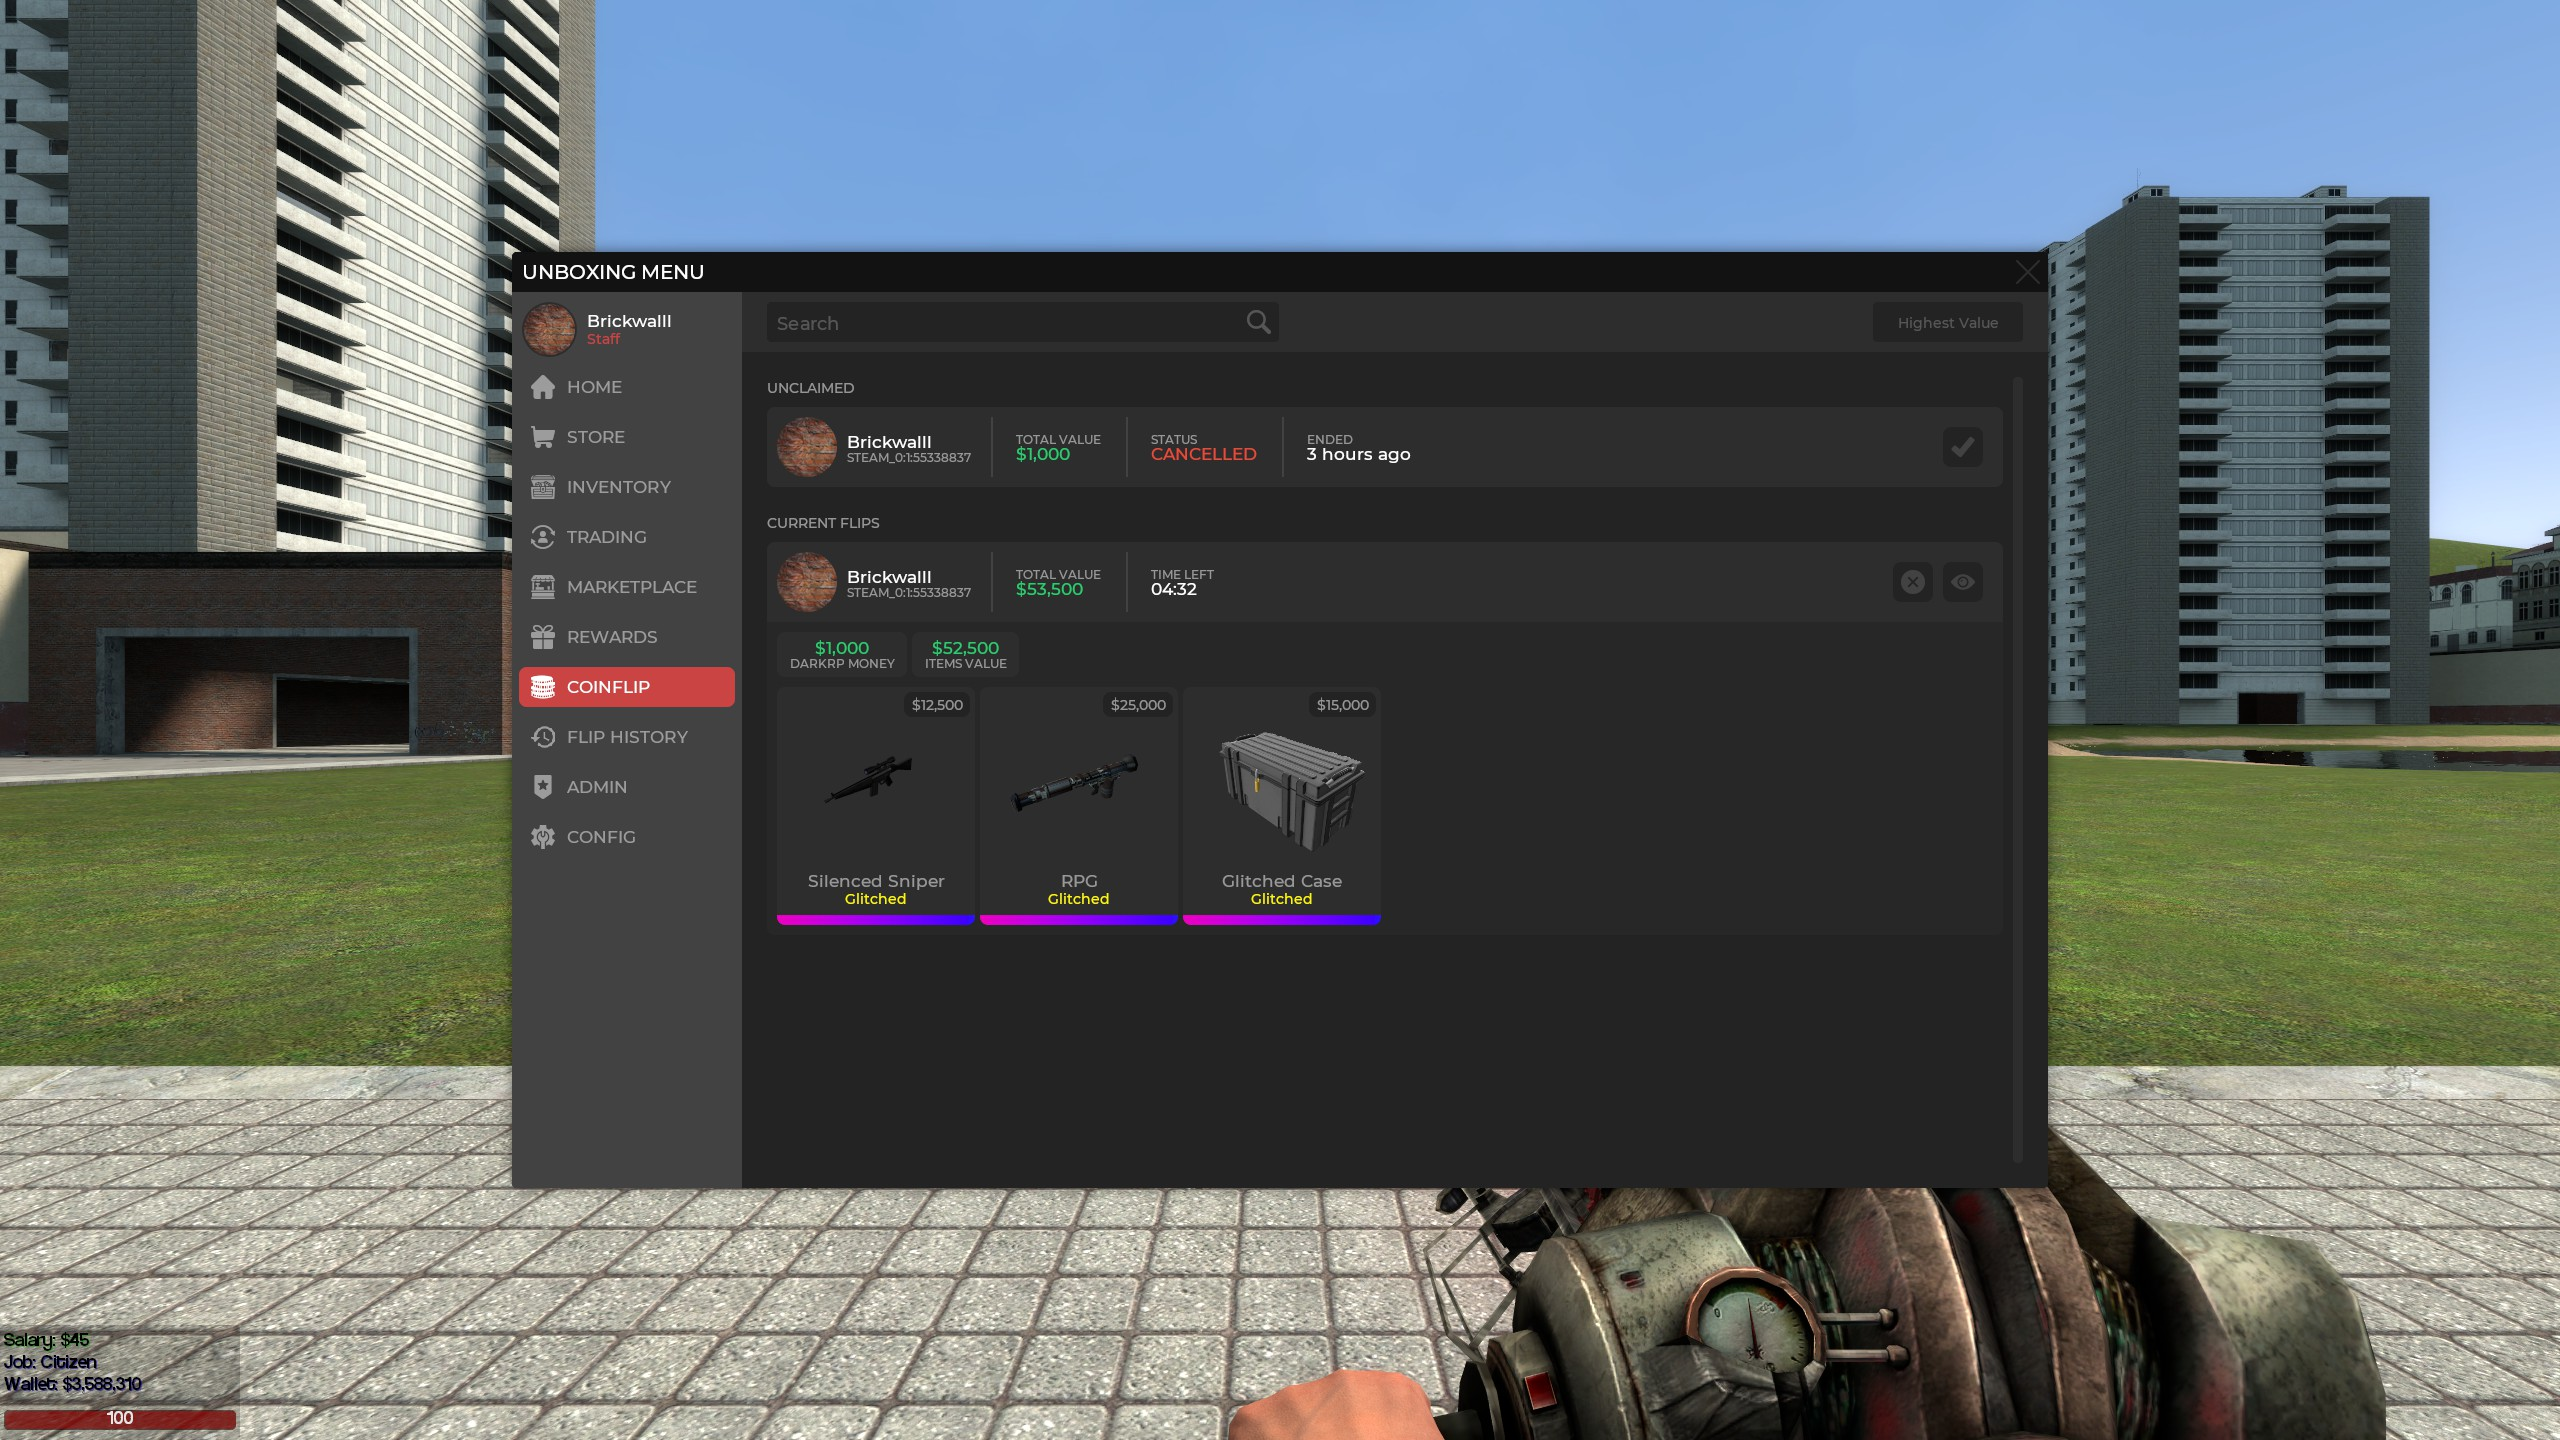The image size is (2560, 1440).
Task: Click the Home house icon in the sidebar
Action: point(543,387)
